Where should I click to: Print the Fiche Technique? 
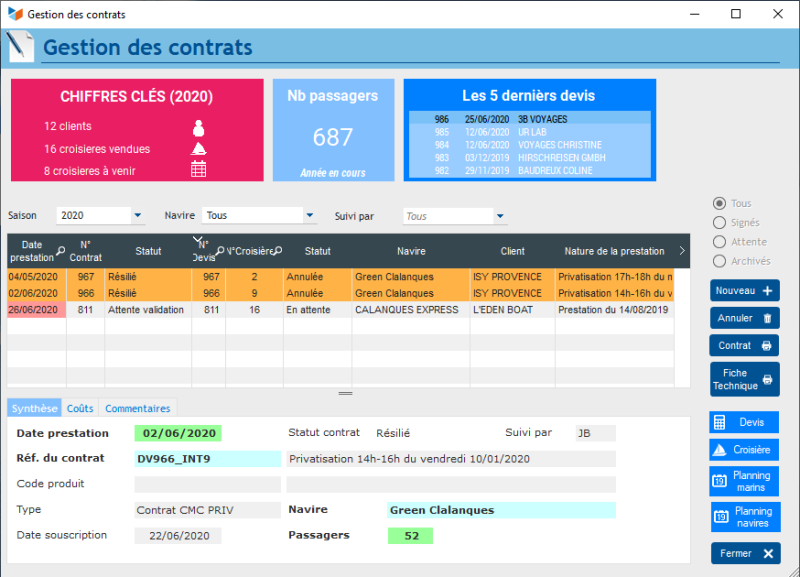coord(744,380)
